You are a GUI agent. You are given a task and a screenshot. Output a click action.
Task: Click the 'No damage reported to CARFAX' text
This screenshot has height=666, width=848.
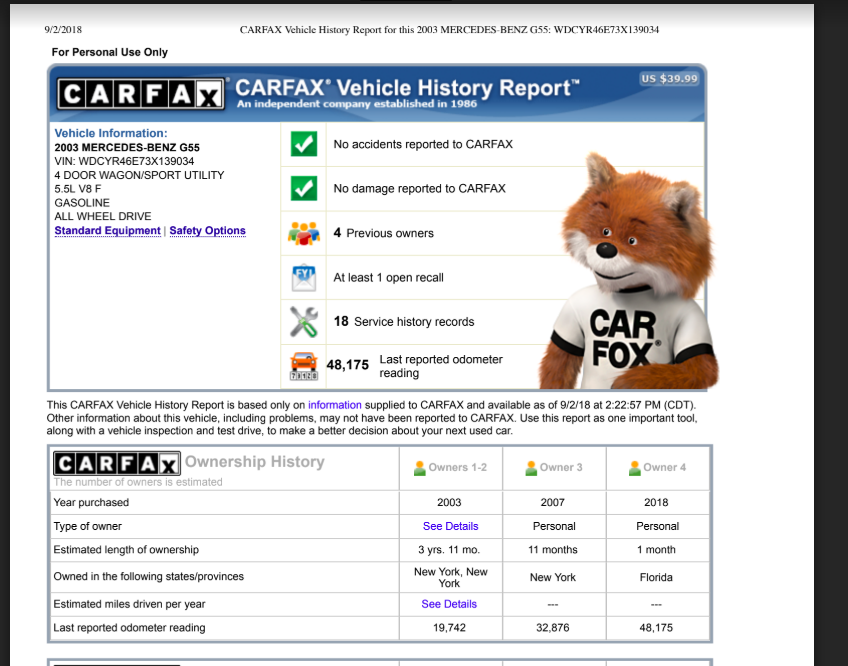click(x=420, y=188)
